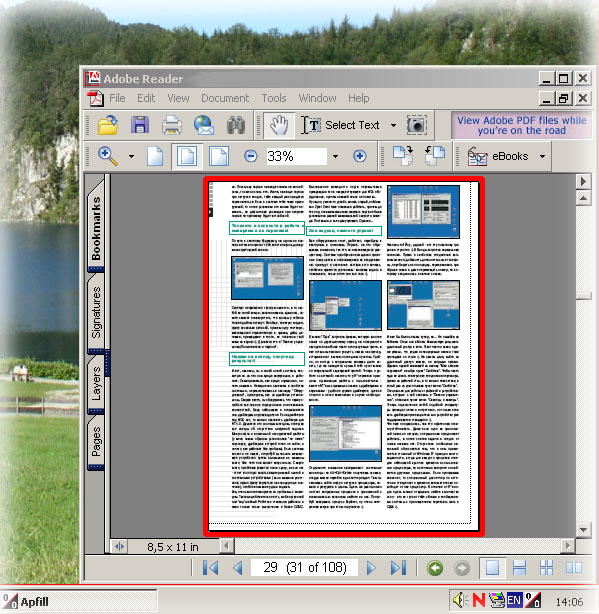The height and width of the screenshot is (614, 599).
Task: Open the eBooks button
Action: click(x=498, y=156)
